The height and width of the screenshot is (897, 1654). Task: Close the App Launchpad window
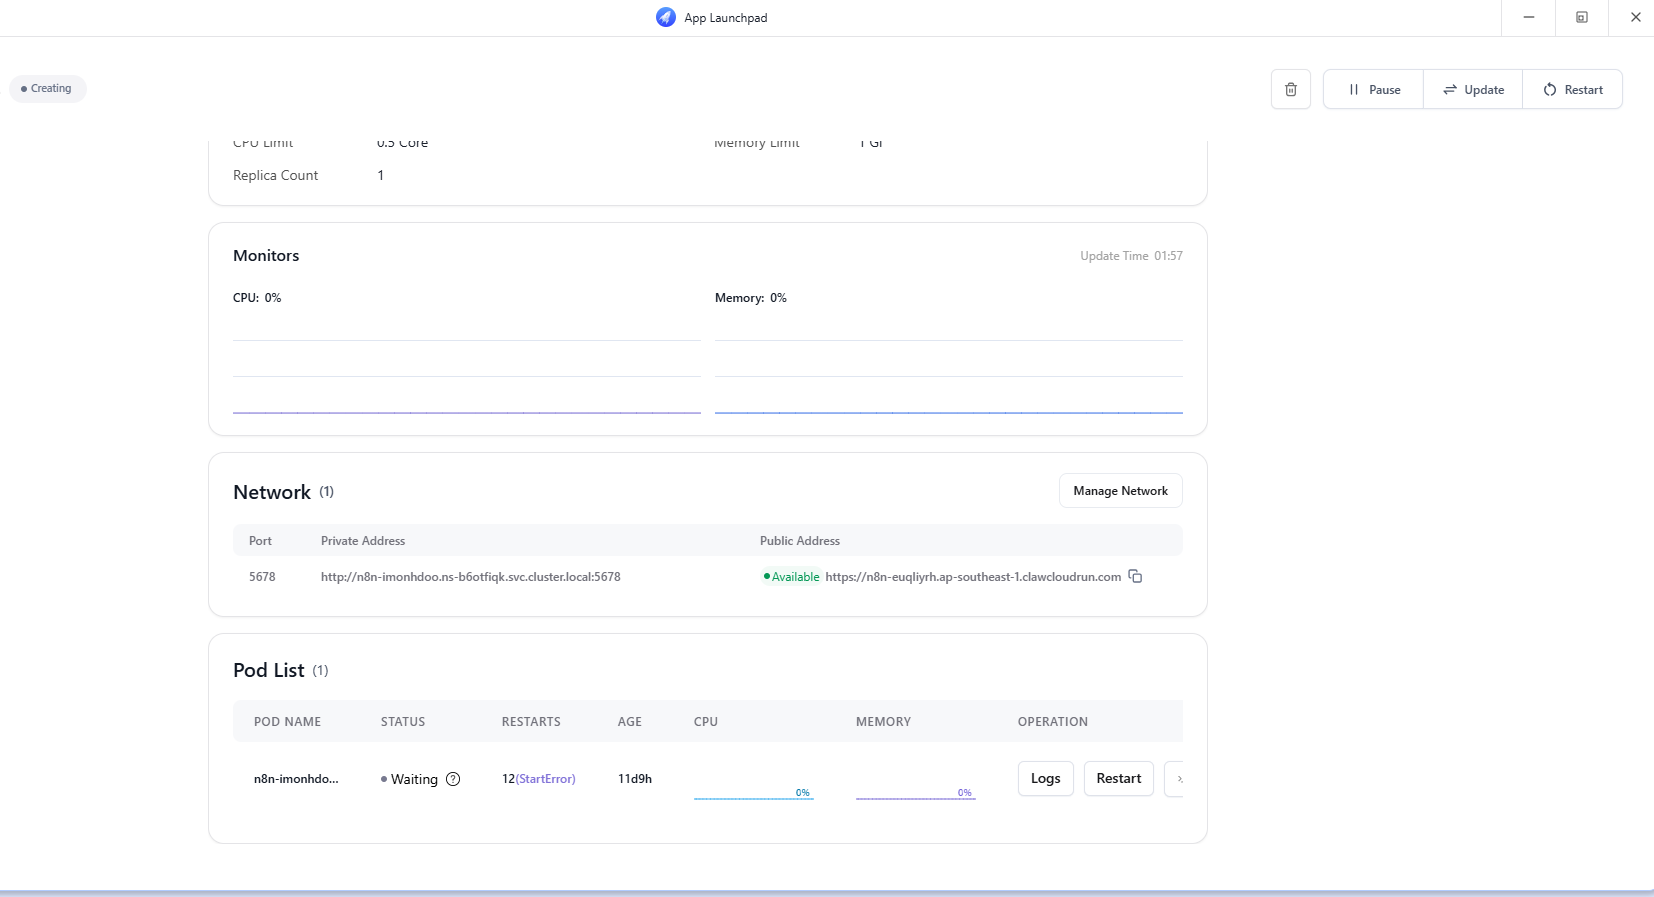[1635, 17]
